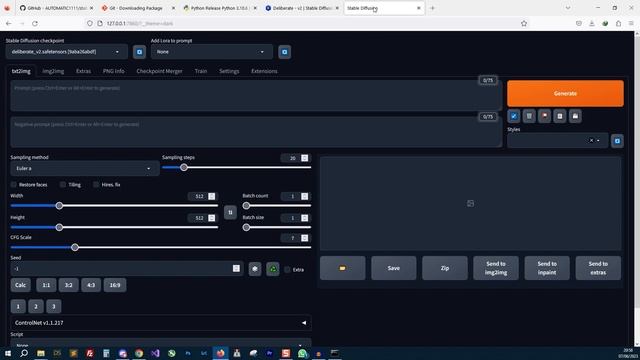This screenshot has width=640, height=360.
Task: Click the Width slider handle
Action: click(59, 205)
